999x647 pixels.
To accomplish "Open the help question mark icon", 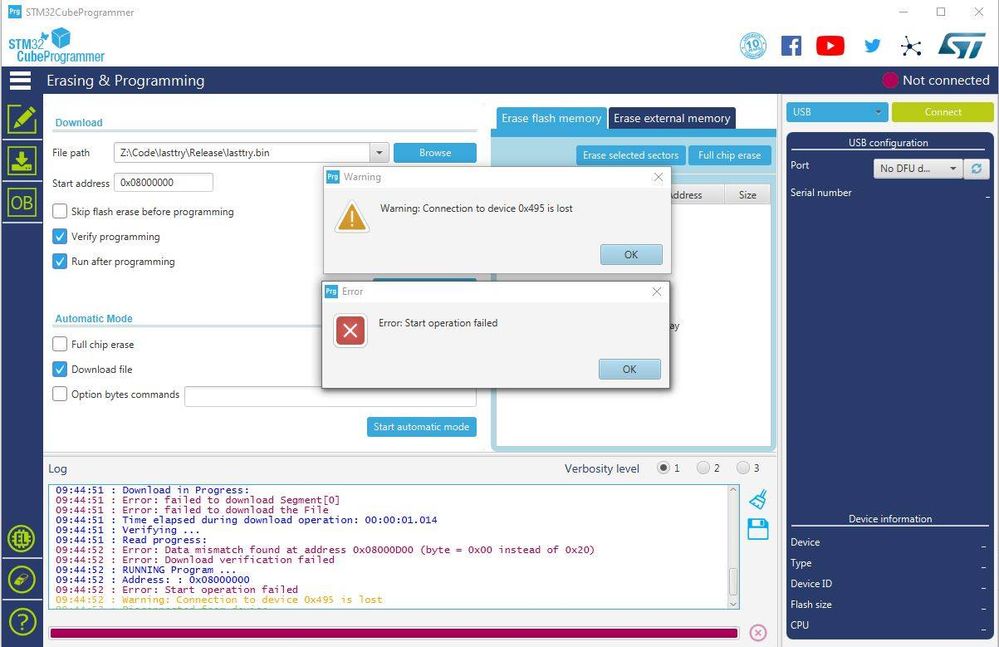I will tap(22, 622).
